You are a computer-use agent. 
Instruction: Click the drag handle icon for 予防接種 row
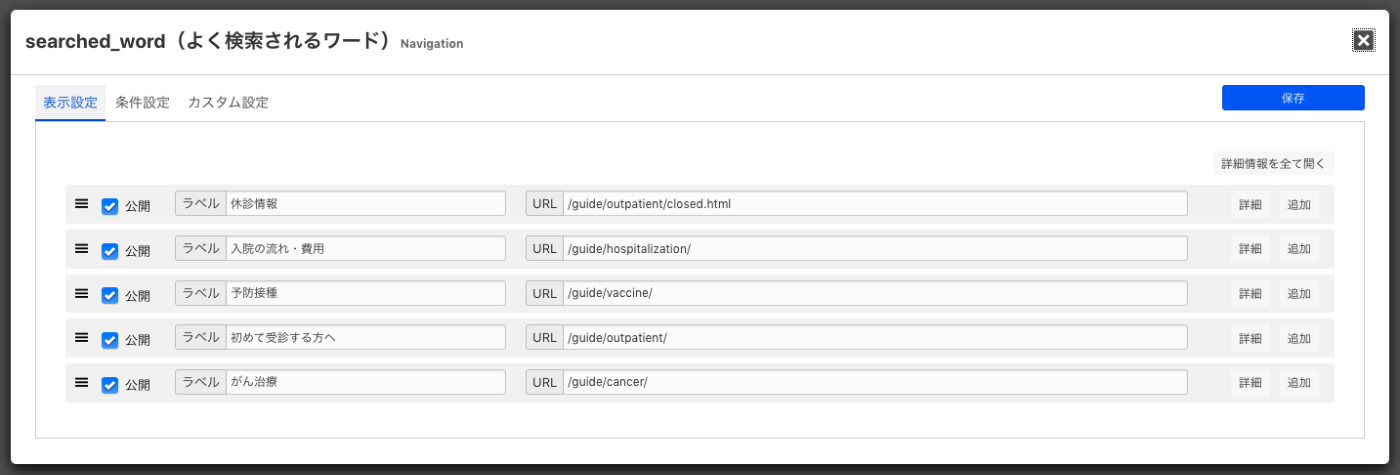point(82,293)
